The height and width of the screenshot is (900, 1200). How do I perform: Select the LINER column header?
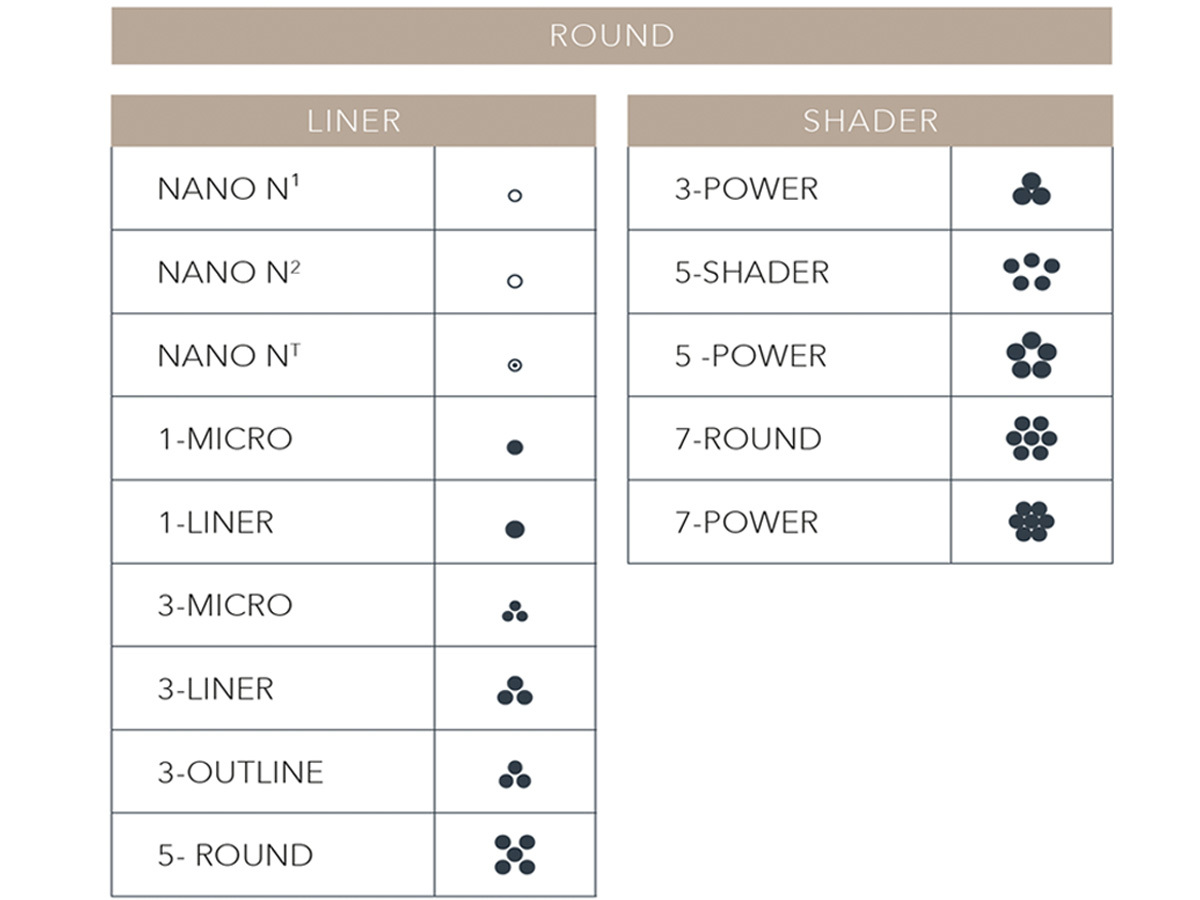pyautogui.click(x=353, y=121)
